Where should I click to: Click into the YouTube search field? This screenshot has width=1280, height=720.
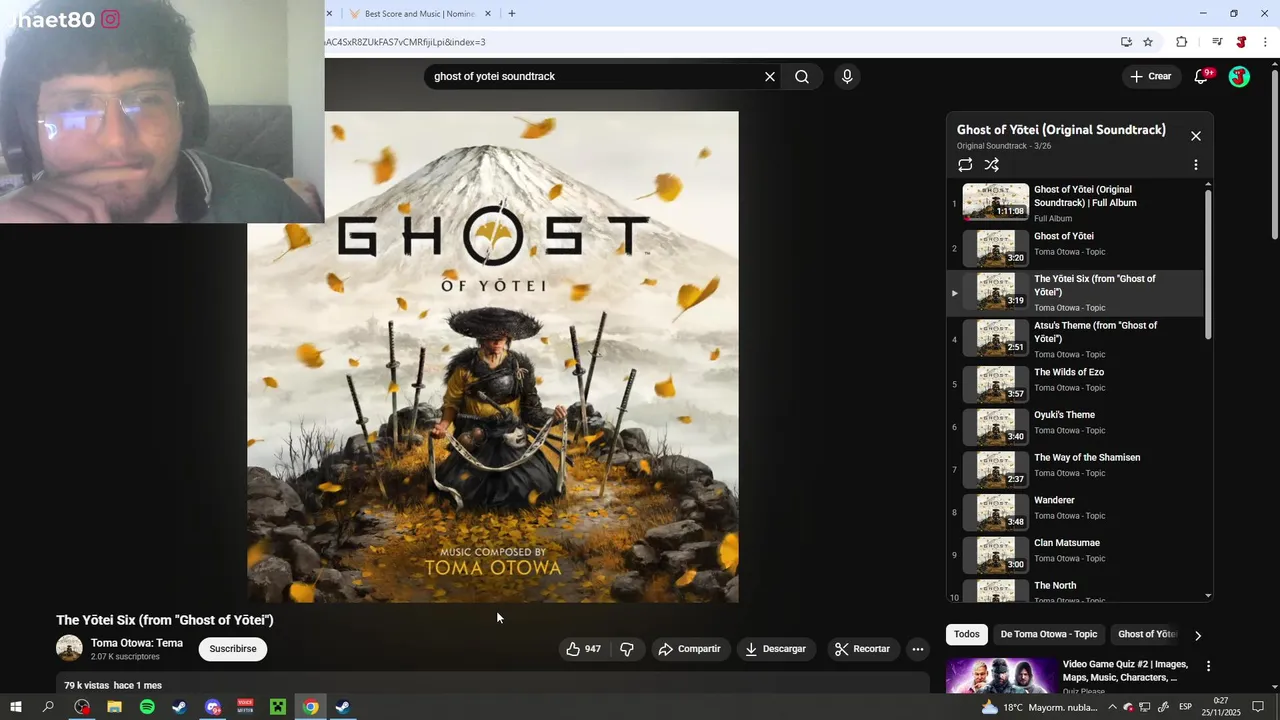pos(595,77)
